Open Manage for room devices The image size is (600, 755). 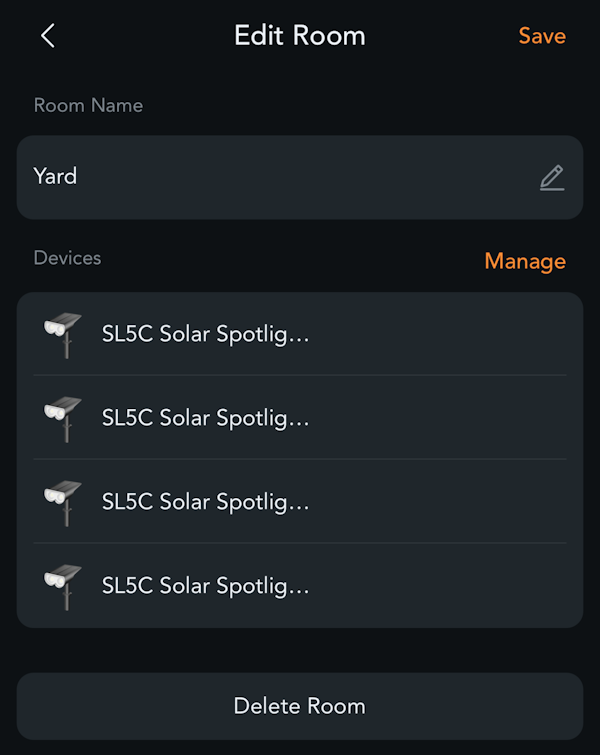coord(525,261)
